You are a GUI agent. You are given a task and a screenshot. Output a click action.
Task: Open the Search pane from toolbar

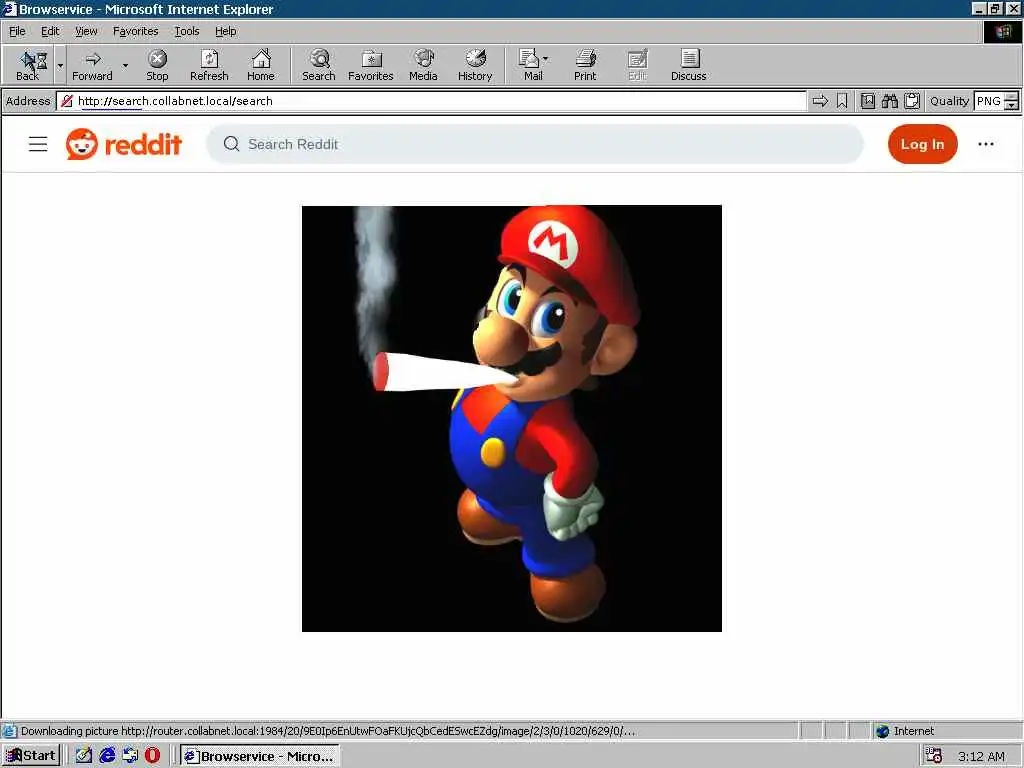coord(319,65)
